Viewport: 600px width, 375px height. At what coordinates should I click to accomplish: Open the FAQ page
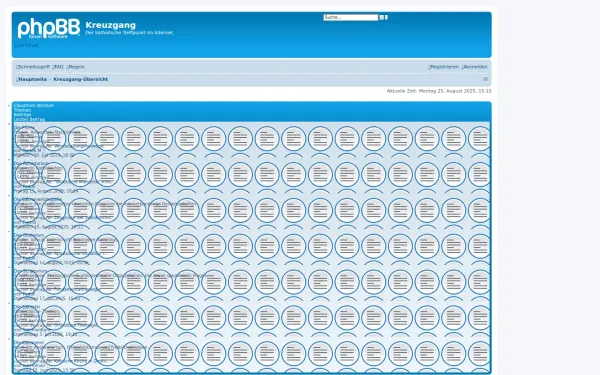(x=58, y=67)
